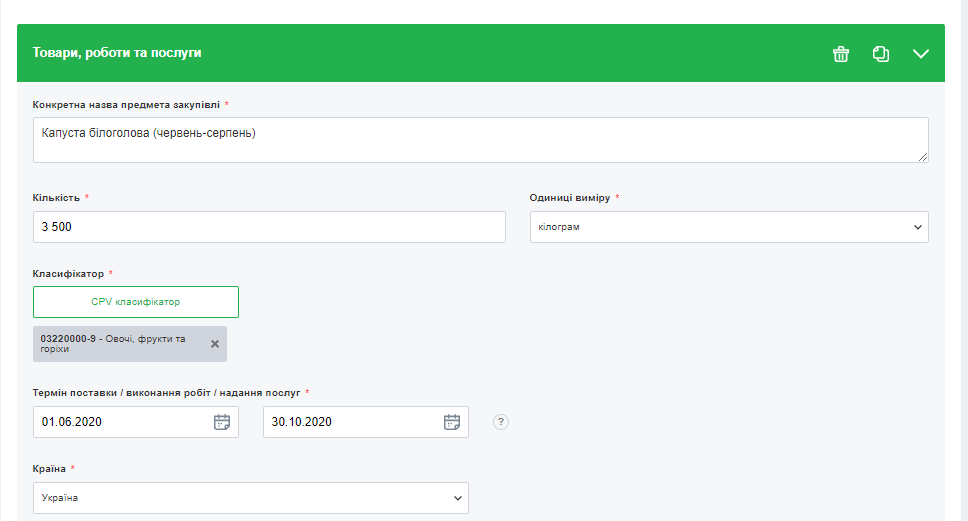Click the 01.06.2020 start date field
Screen dimensions: 968x521
pyautogui.click(x=120, y=422)
